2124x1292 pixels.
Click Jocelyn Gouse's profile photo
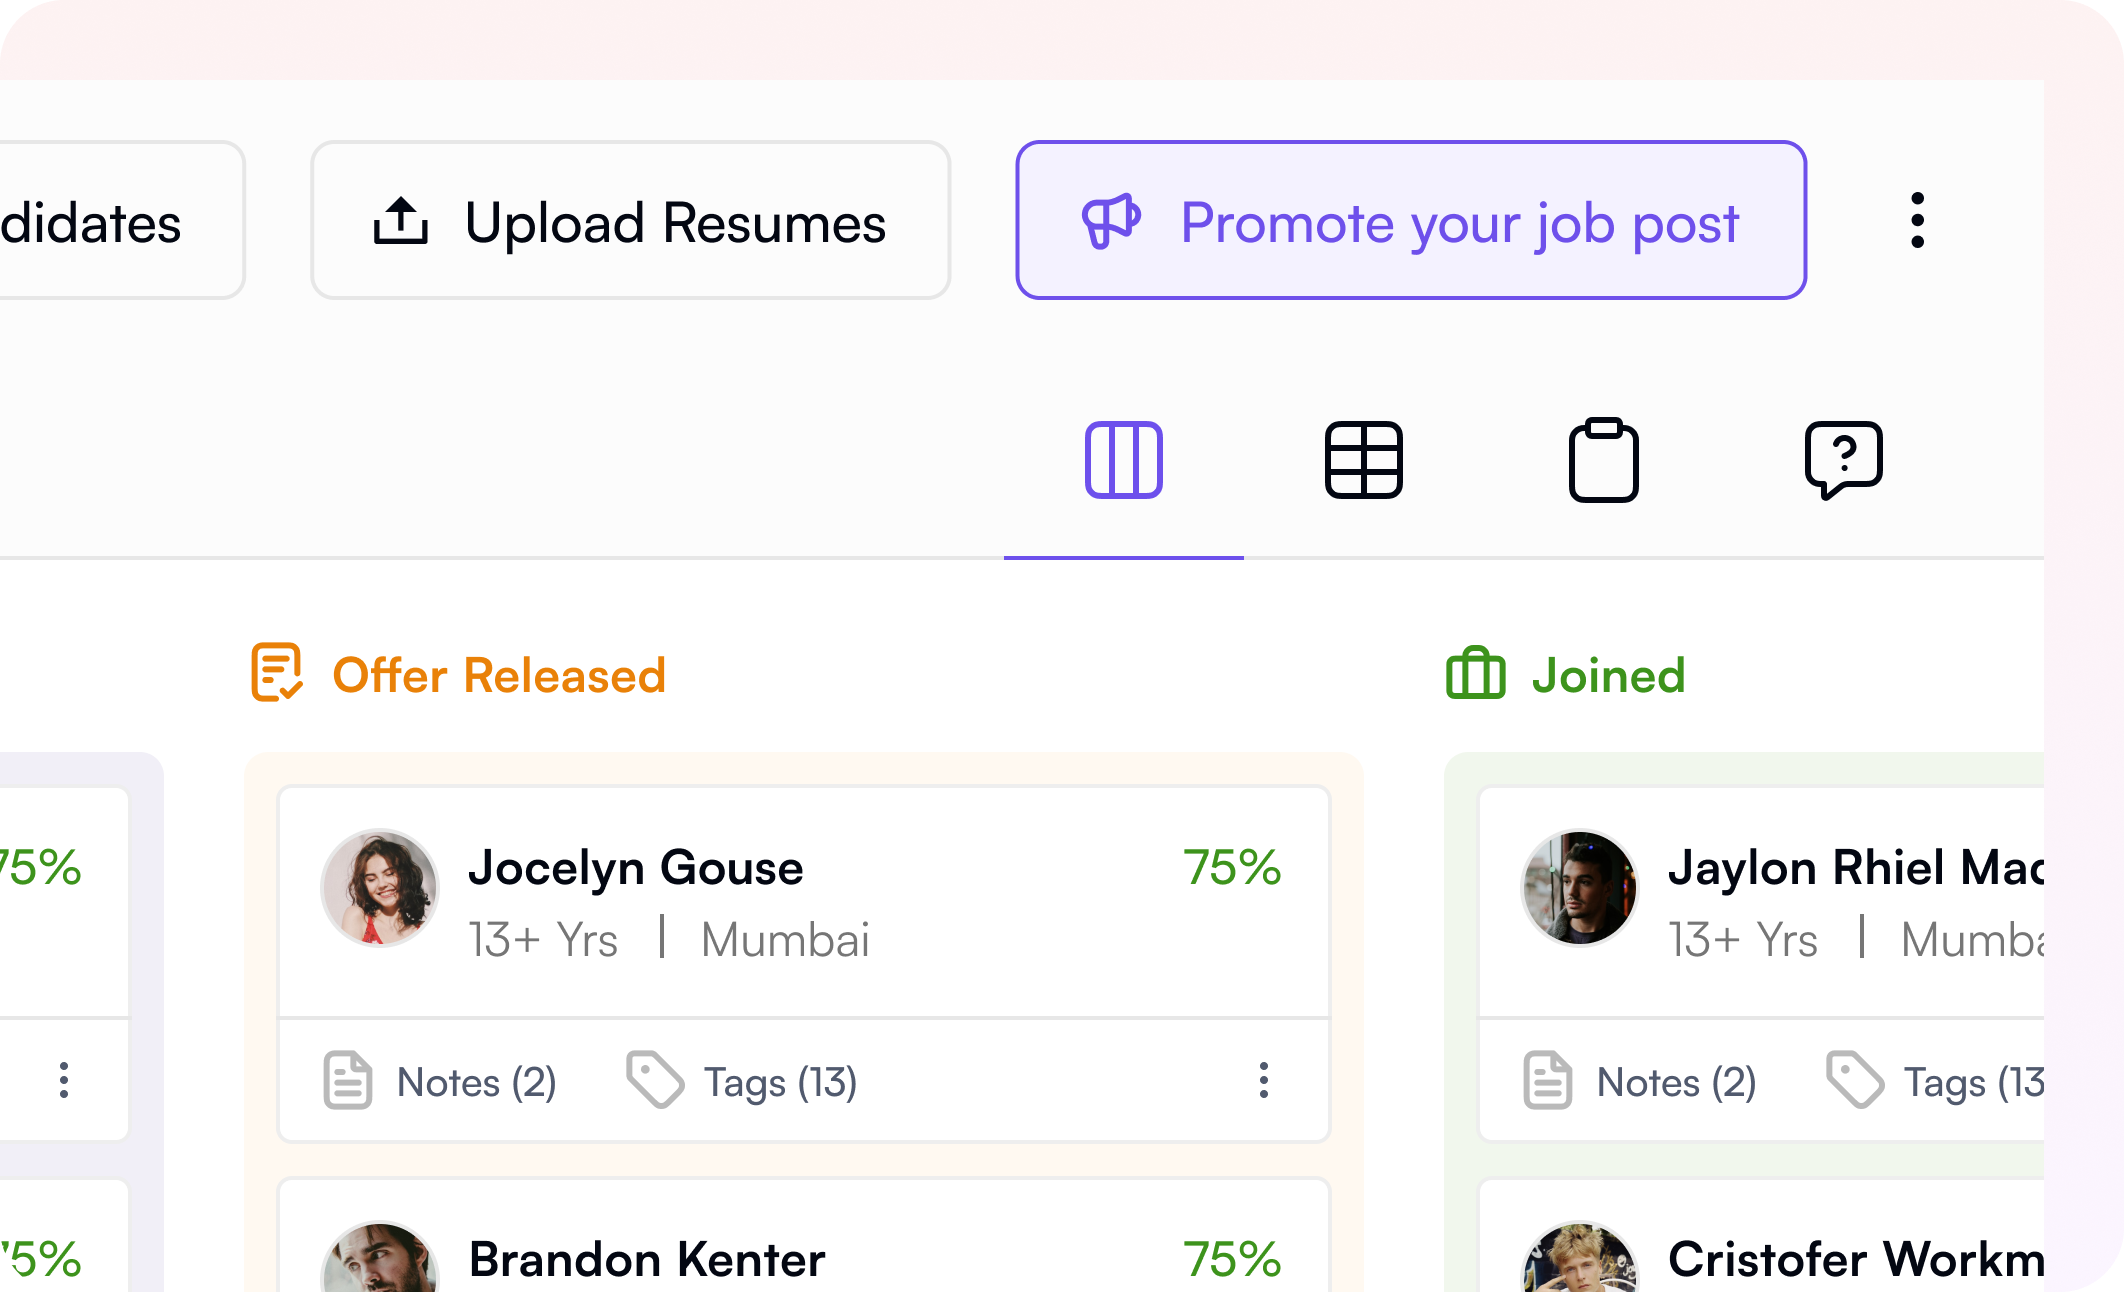[x=380, y=888]
